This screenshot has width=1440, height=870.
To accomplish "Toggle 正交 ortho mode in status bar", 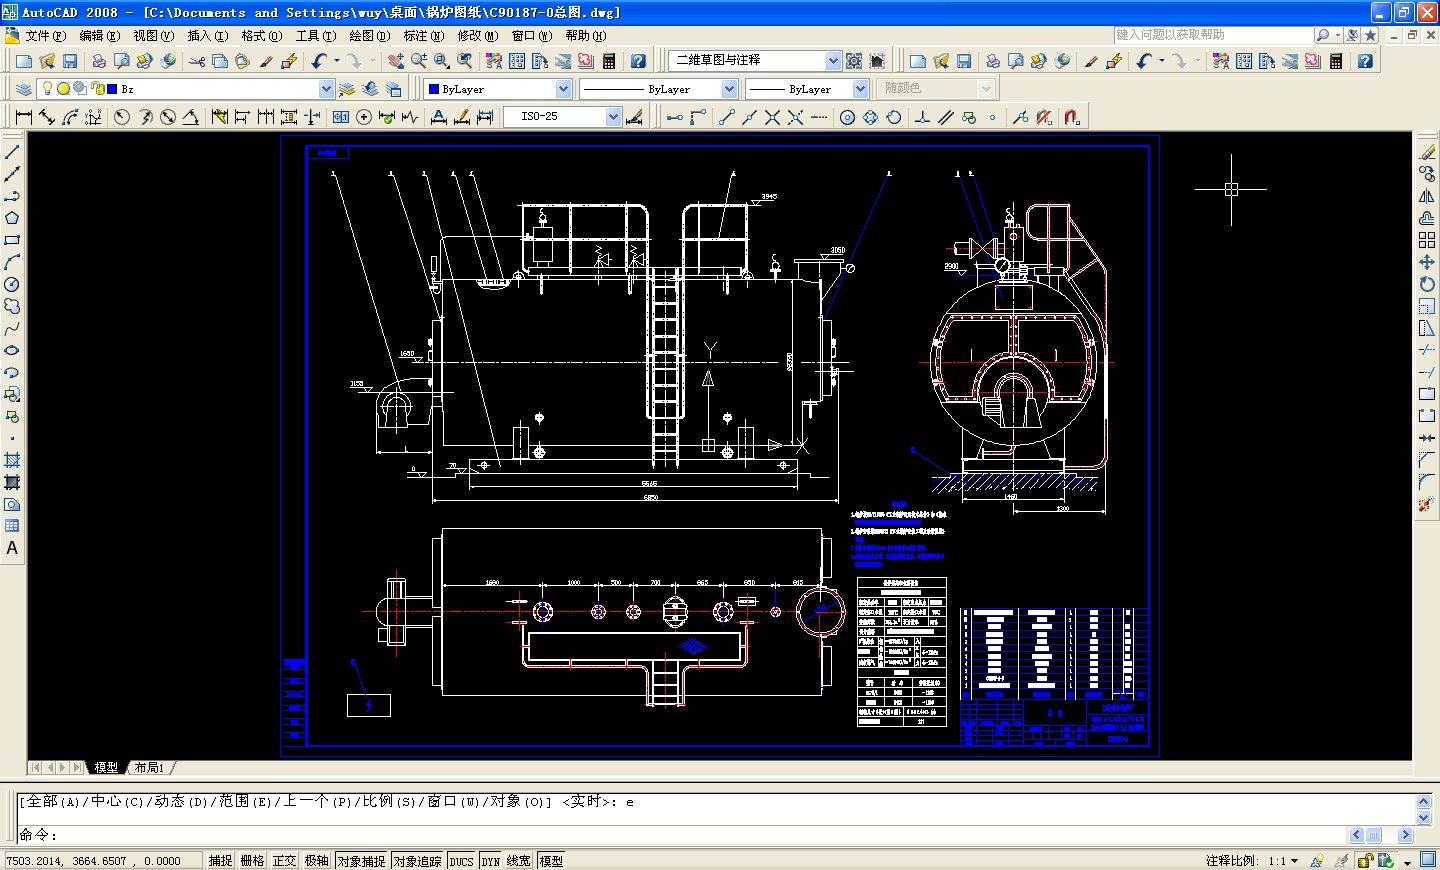I will coord(285,861).
